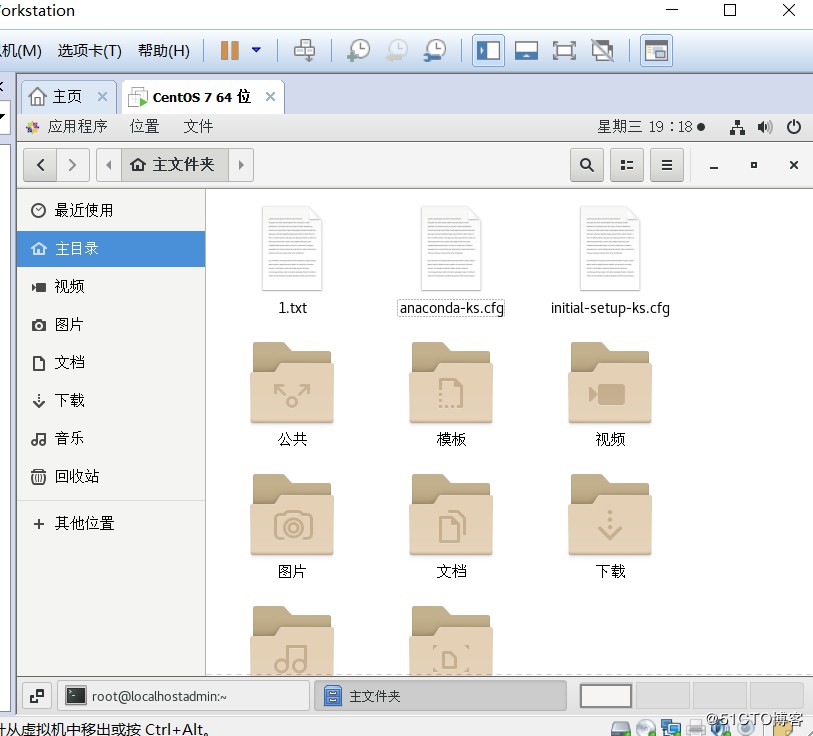Toggle the VMware thumbnail bar view
The height and width of the screenshot is (736, 813).
click(526, 50)
